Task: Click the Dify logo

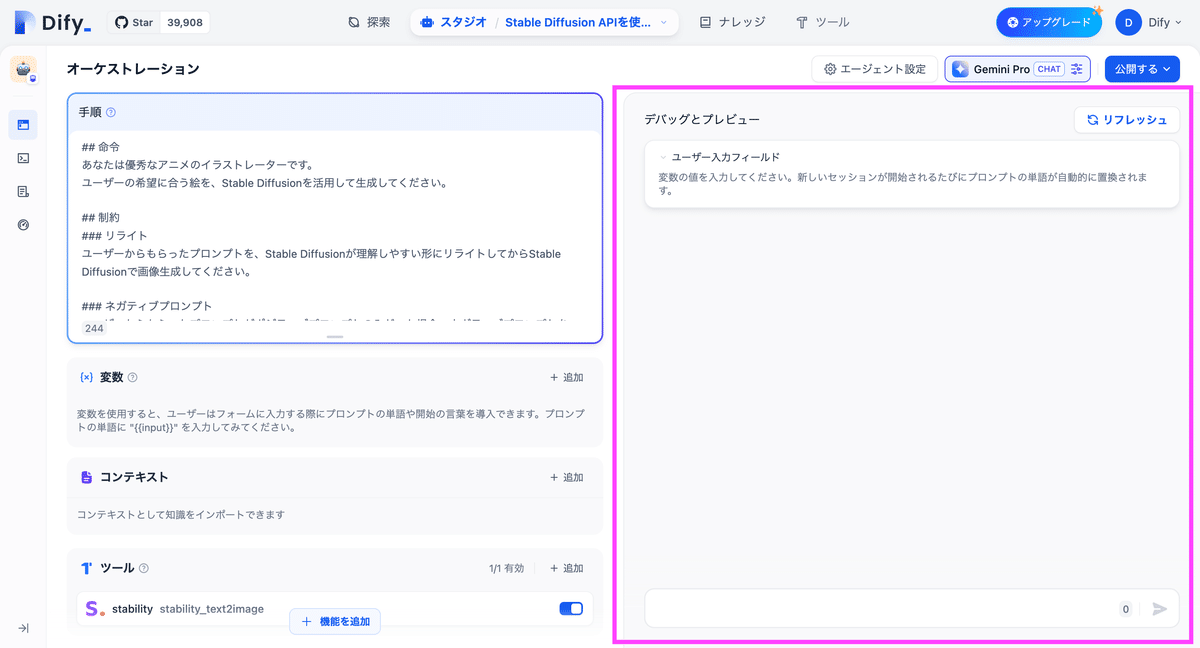Action: (x=51, y=22)
